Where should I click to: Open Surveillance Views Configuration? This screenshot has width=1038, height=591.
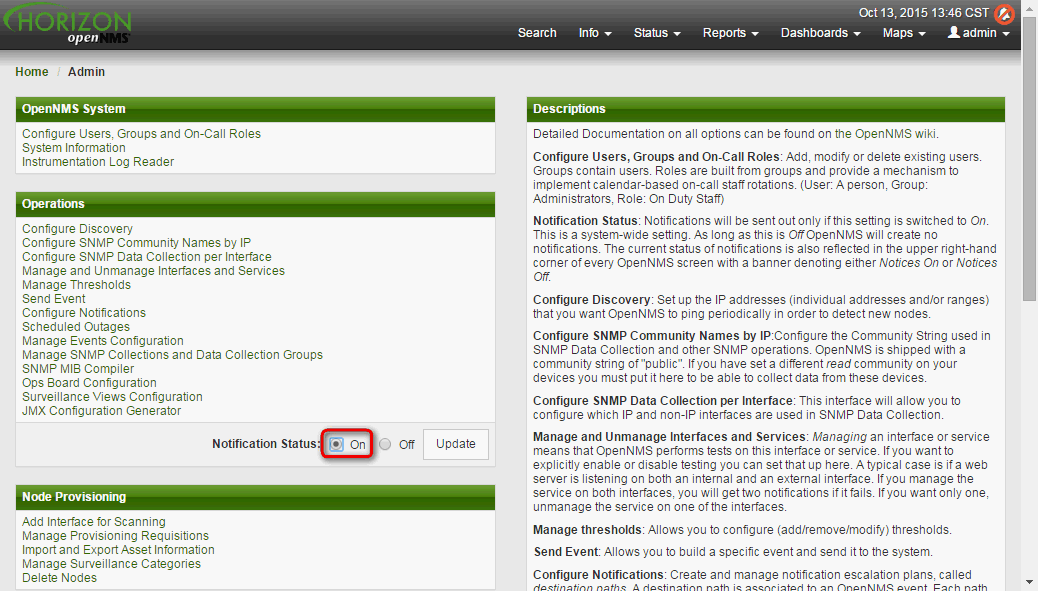point(112,396)
